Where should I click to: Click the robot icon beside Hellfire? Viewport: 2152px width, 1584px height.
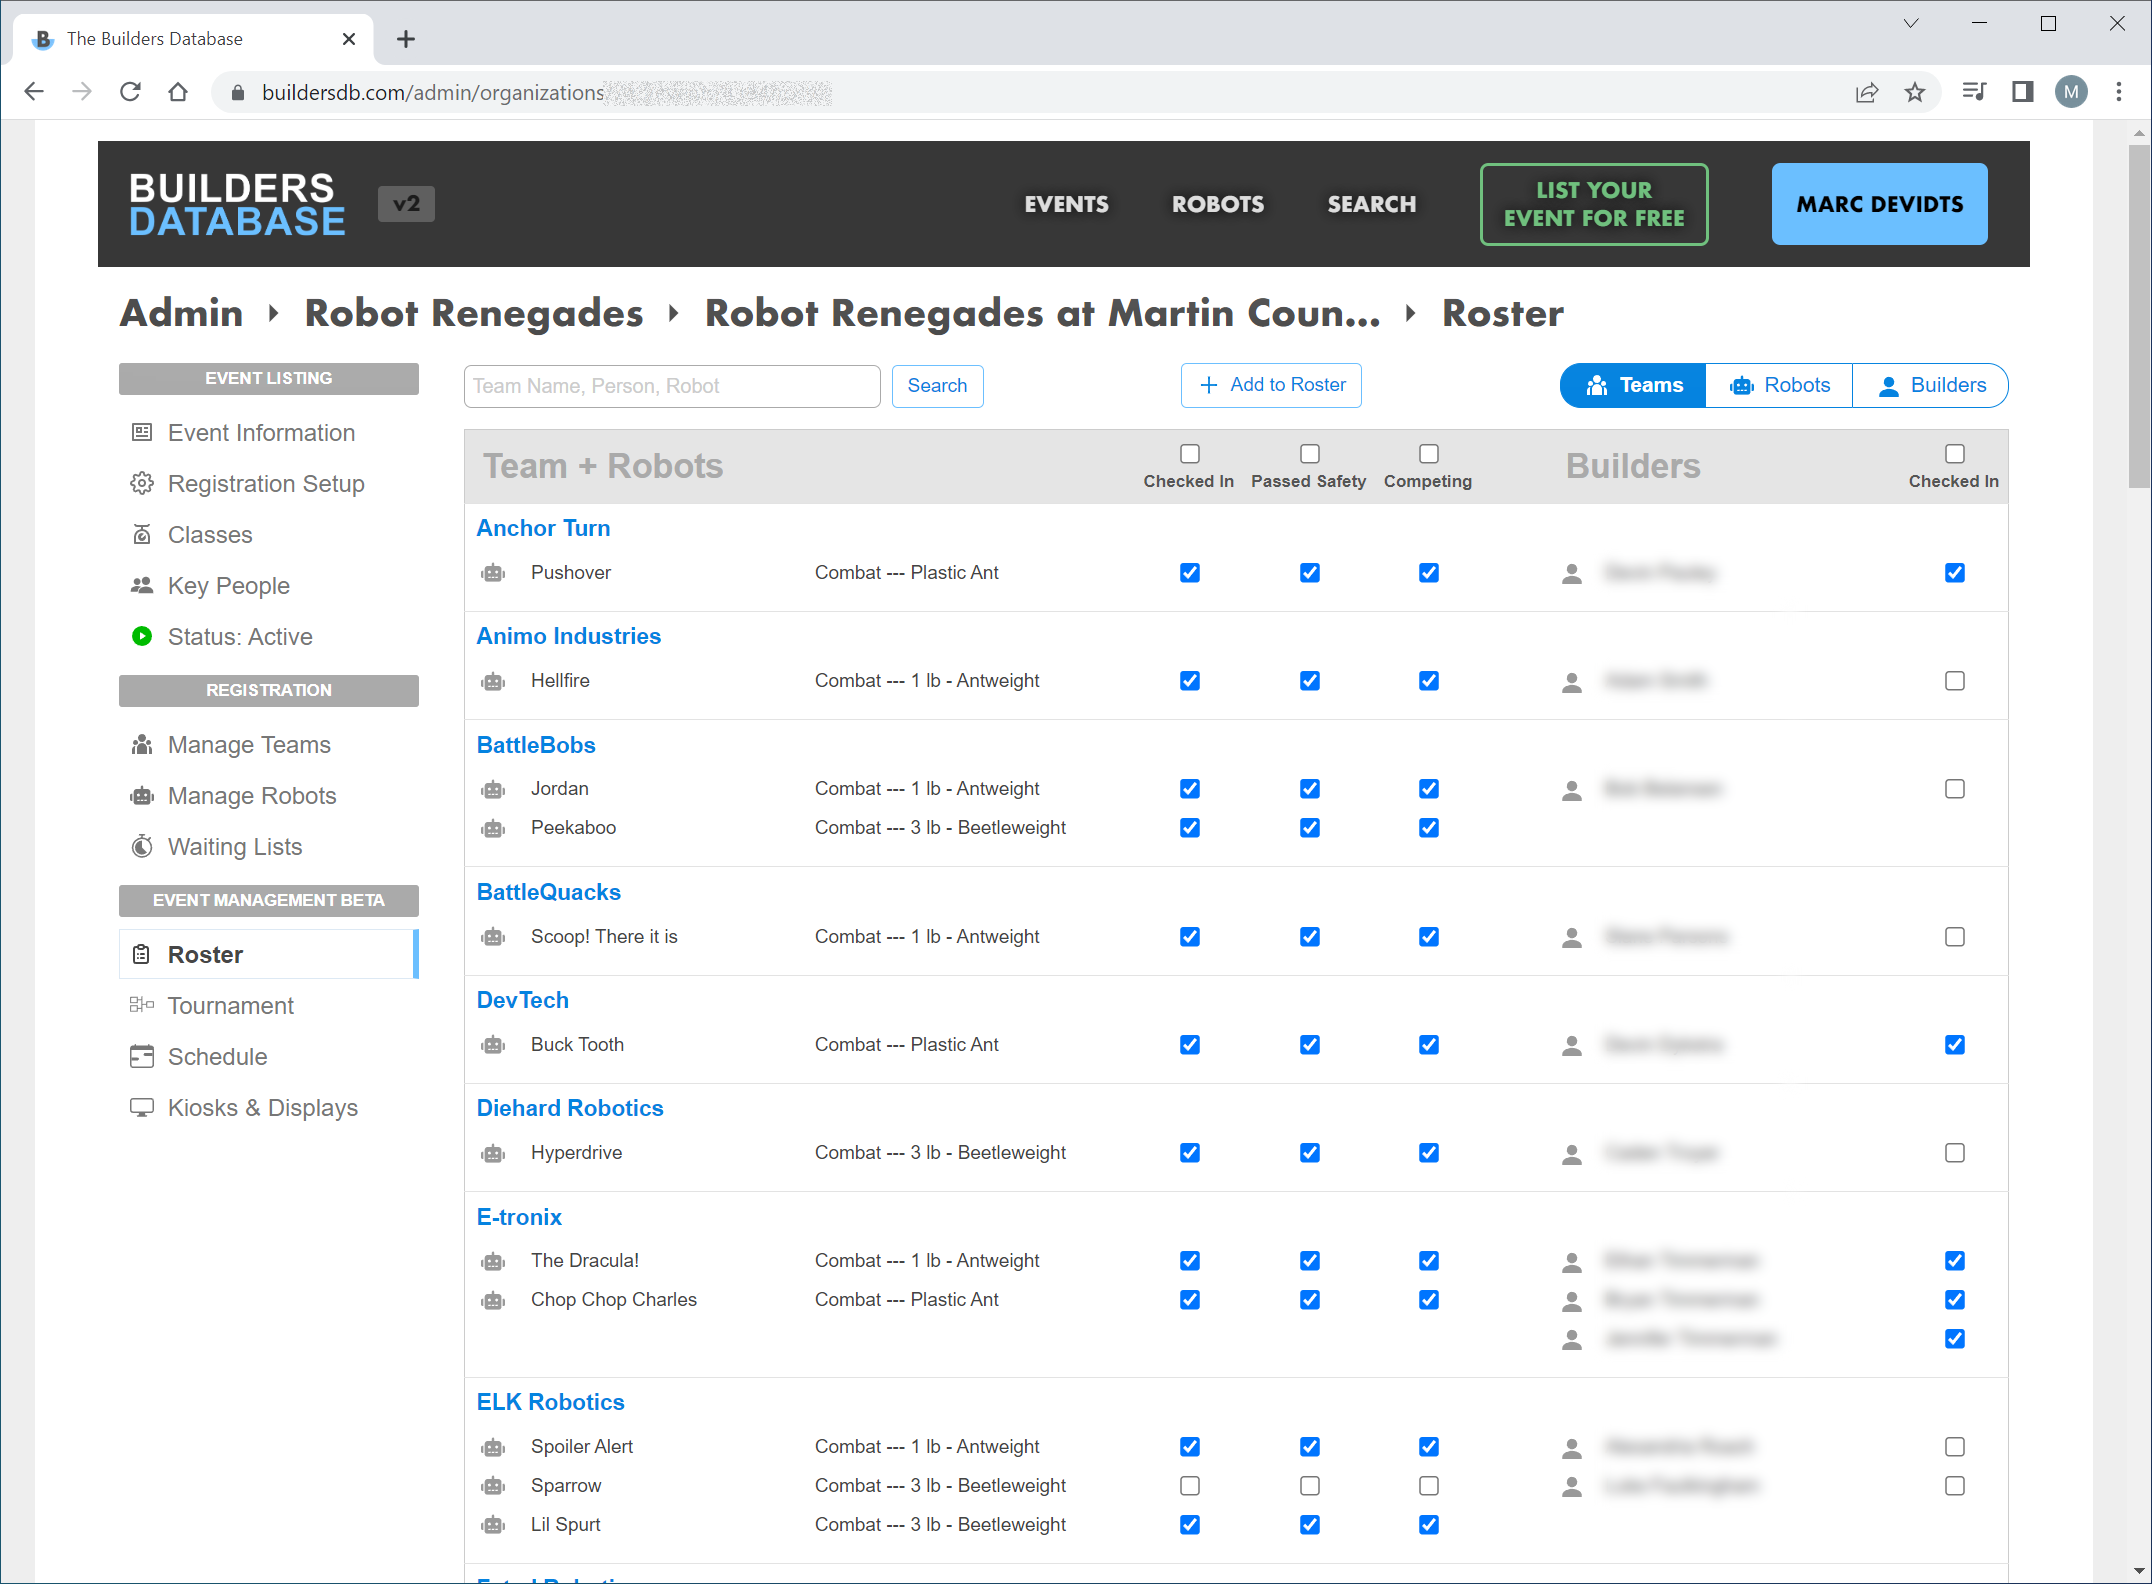tap(493, 681)
